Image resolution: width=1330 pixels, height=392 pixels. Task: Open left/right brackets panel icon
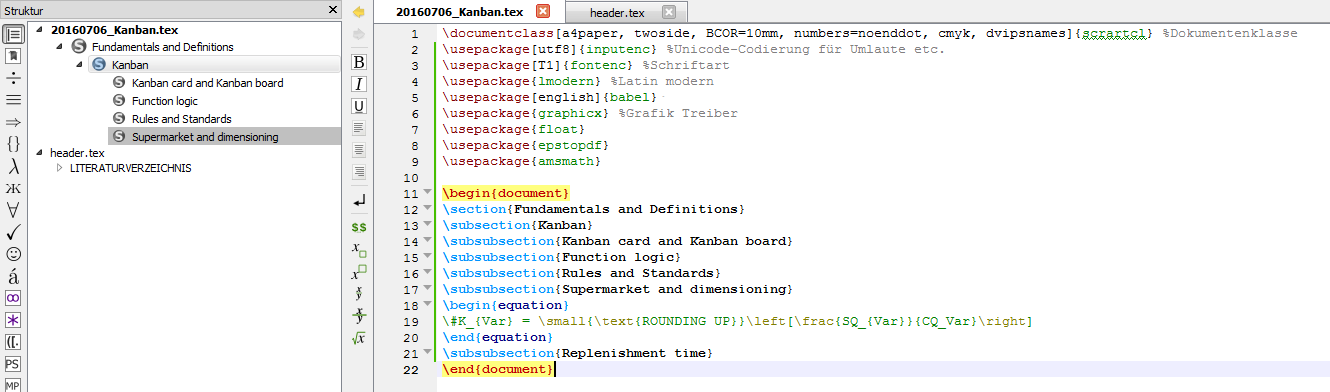pos(14,342)
